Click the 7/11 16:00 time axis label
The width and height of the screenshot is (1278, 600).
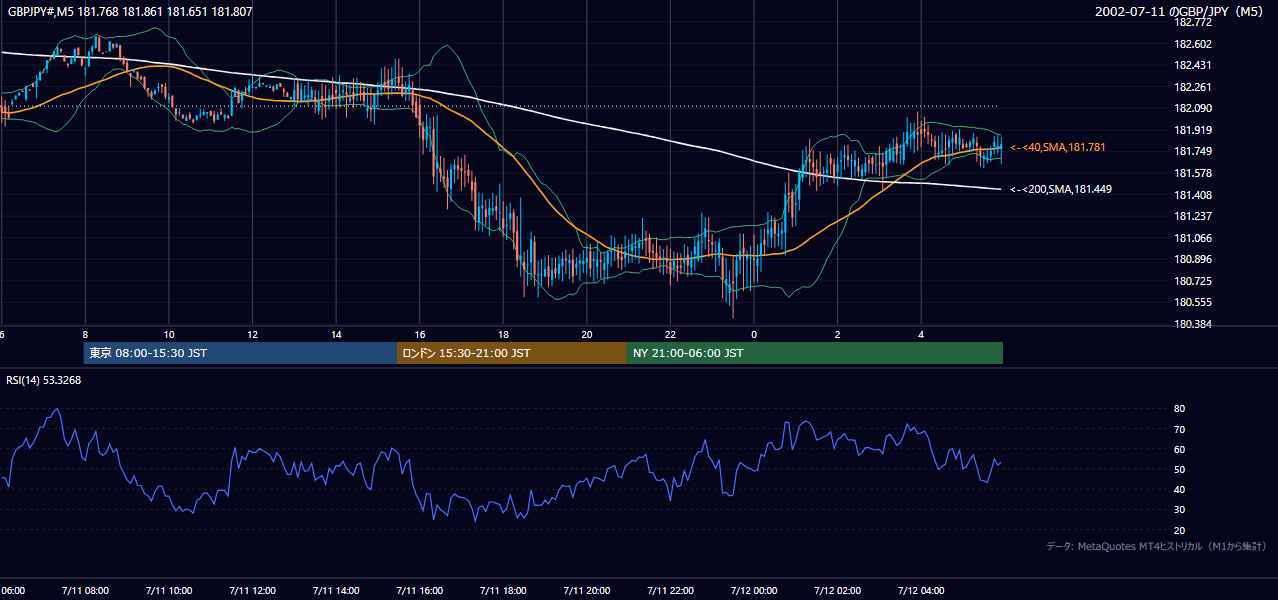pyautogui.click(x=420, y=590)
